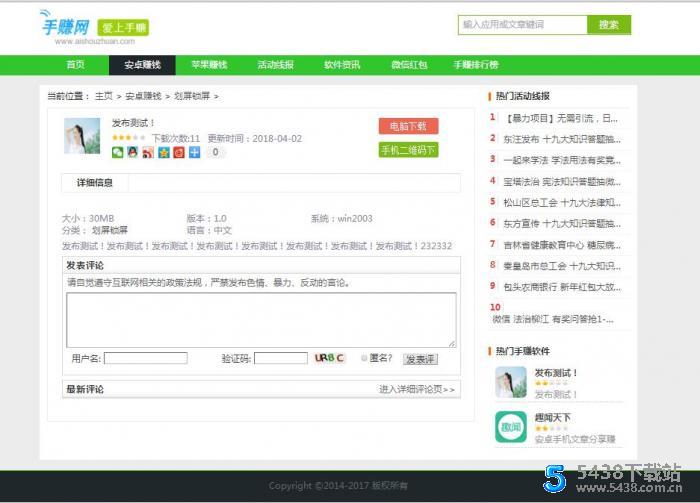Image resolution: width=700 pixels, height=503 pixels.
Task: Tick the 匿名 anonymous checkbox
Action: (x=365, y=358)
